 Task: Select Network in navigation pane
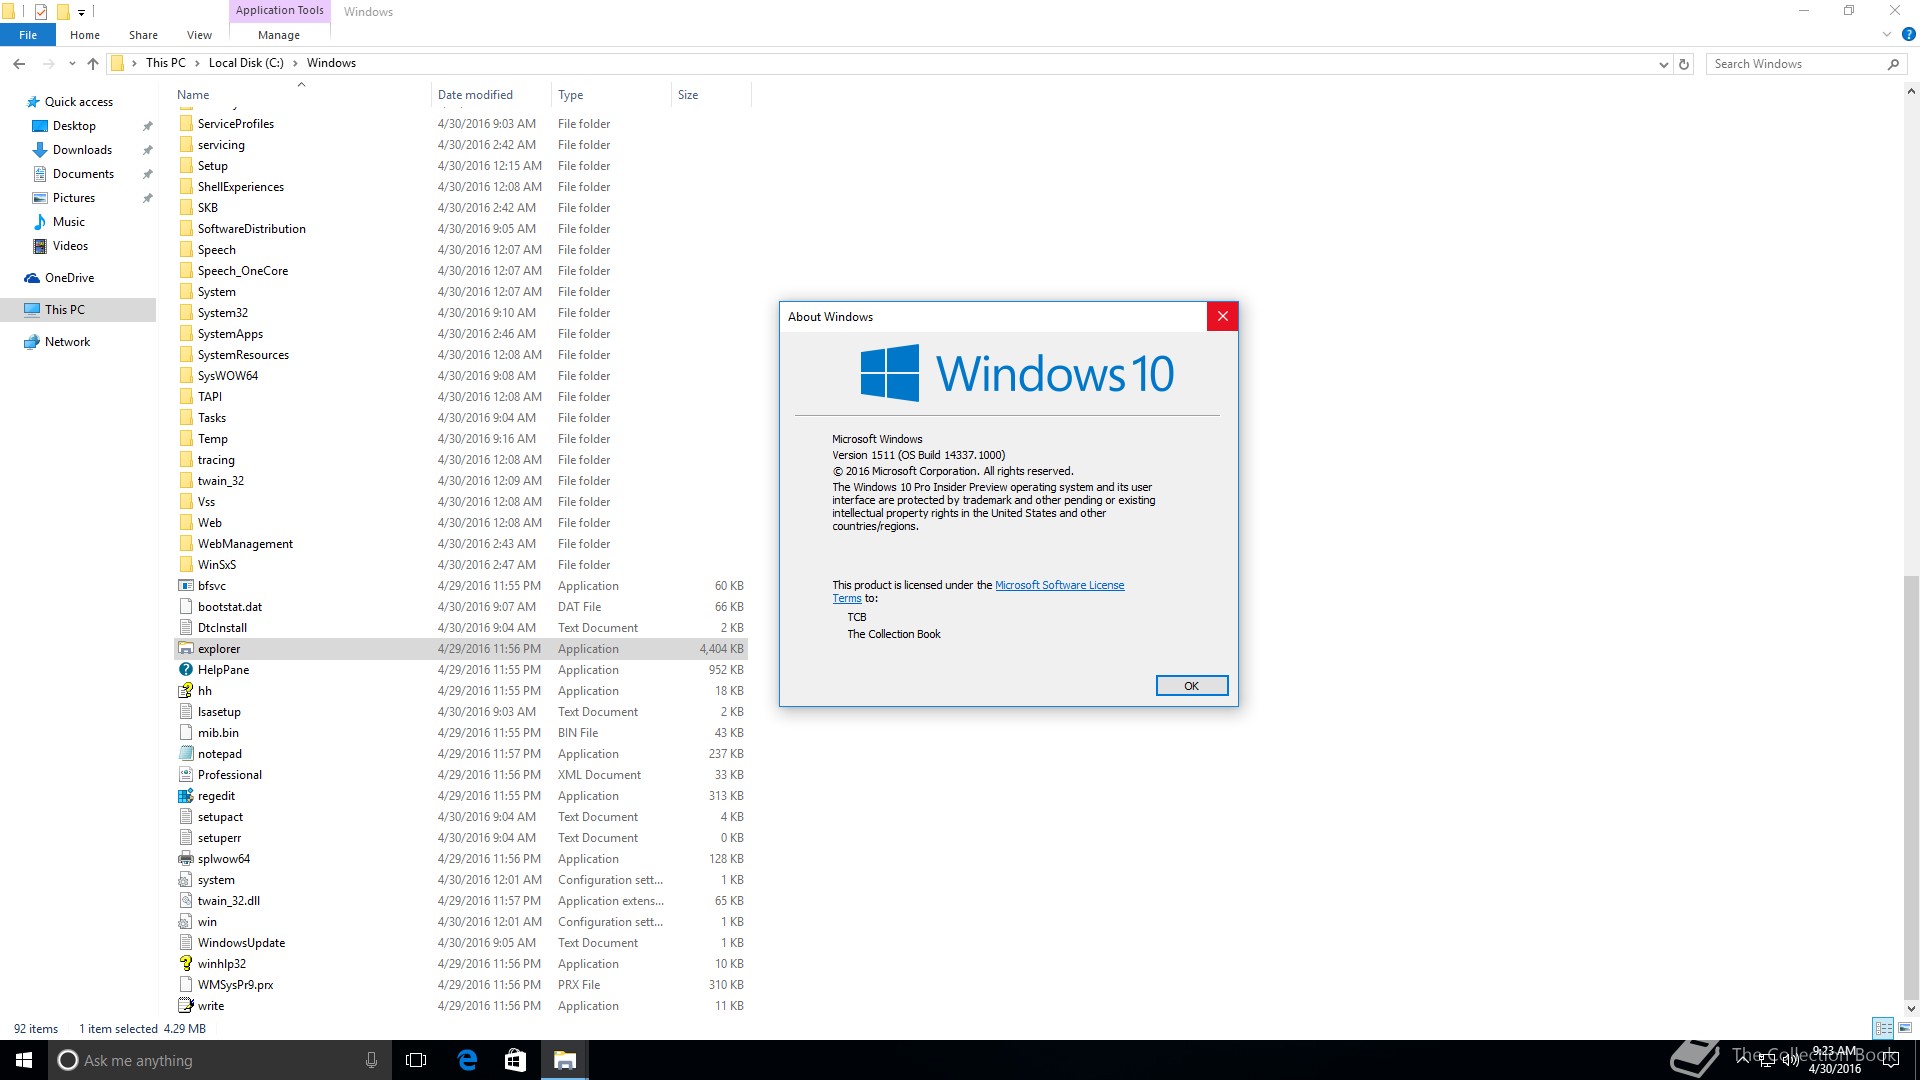(67, 342)
